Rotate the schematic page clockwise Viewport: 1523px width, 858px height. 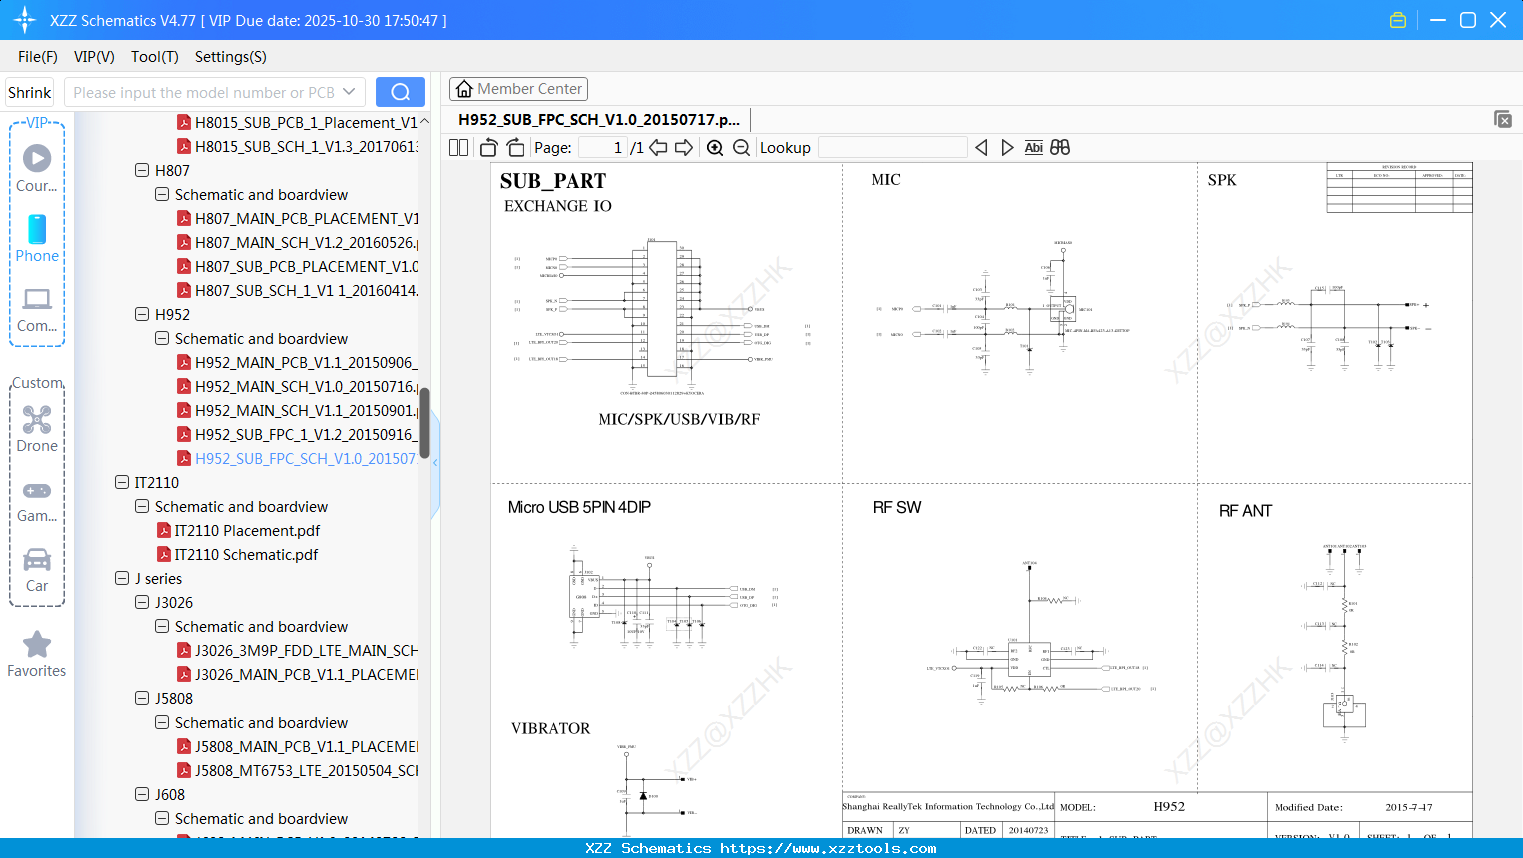515,147
